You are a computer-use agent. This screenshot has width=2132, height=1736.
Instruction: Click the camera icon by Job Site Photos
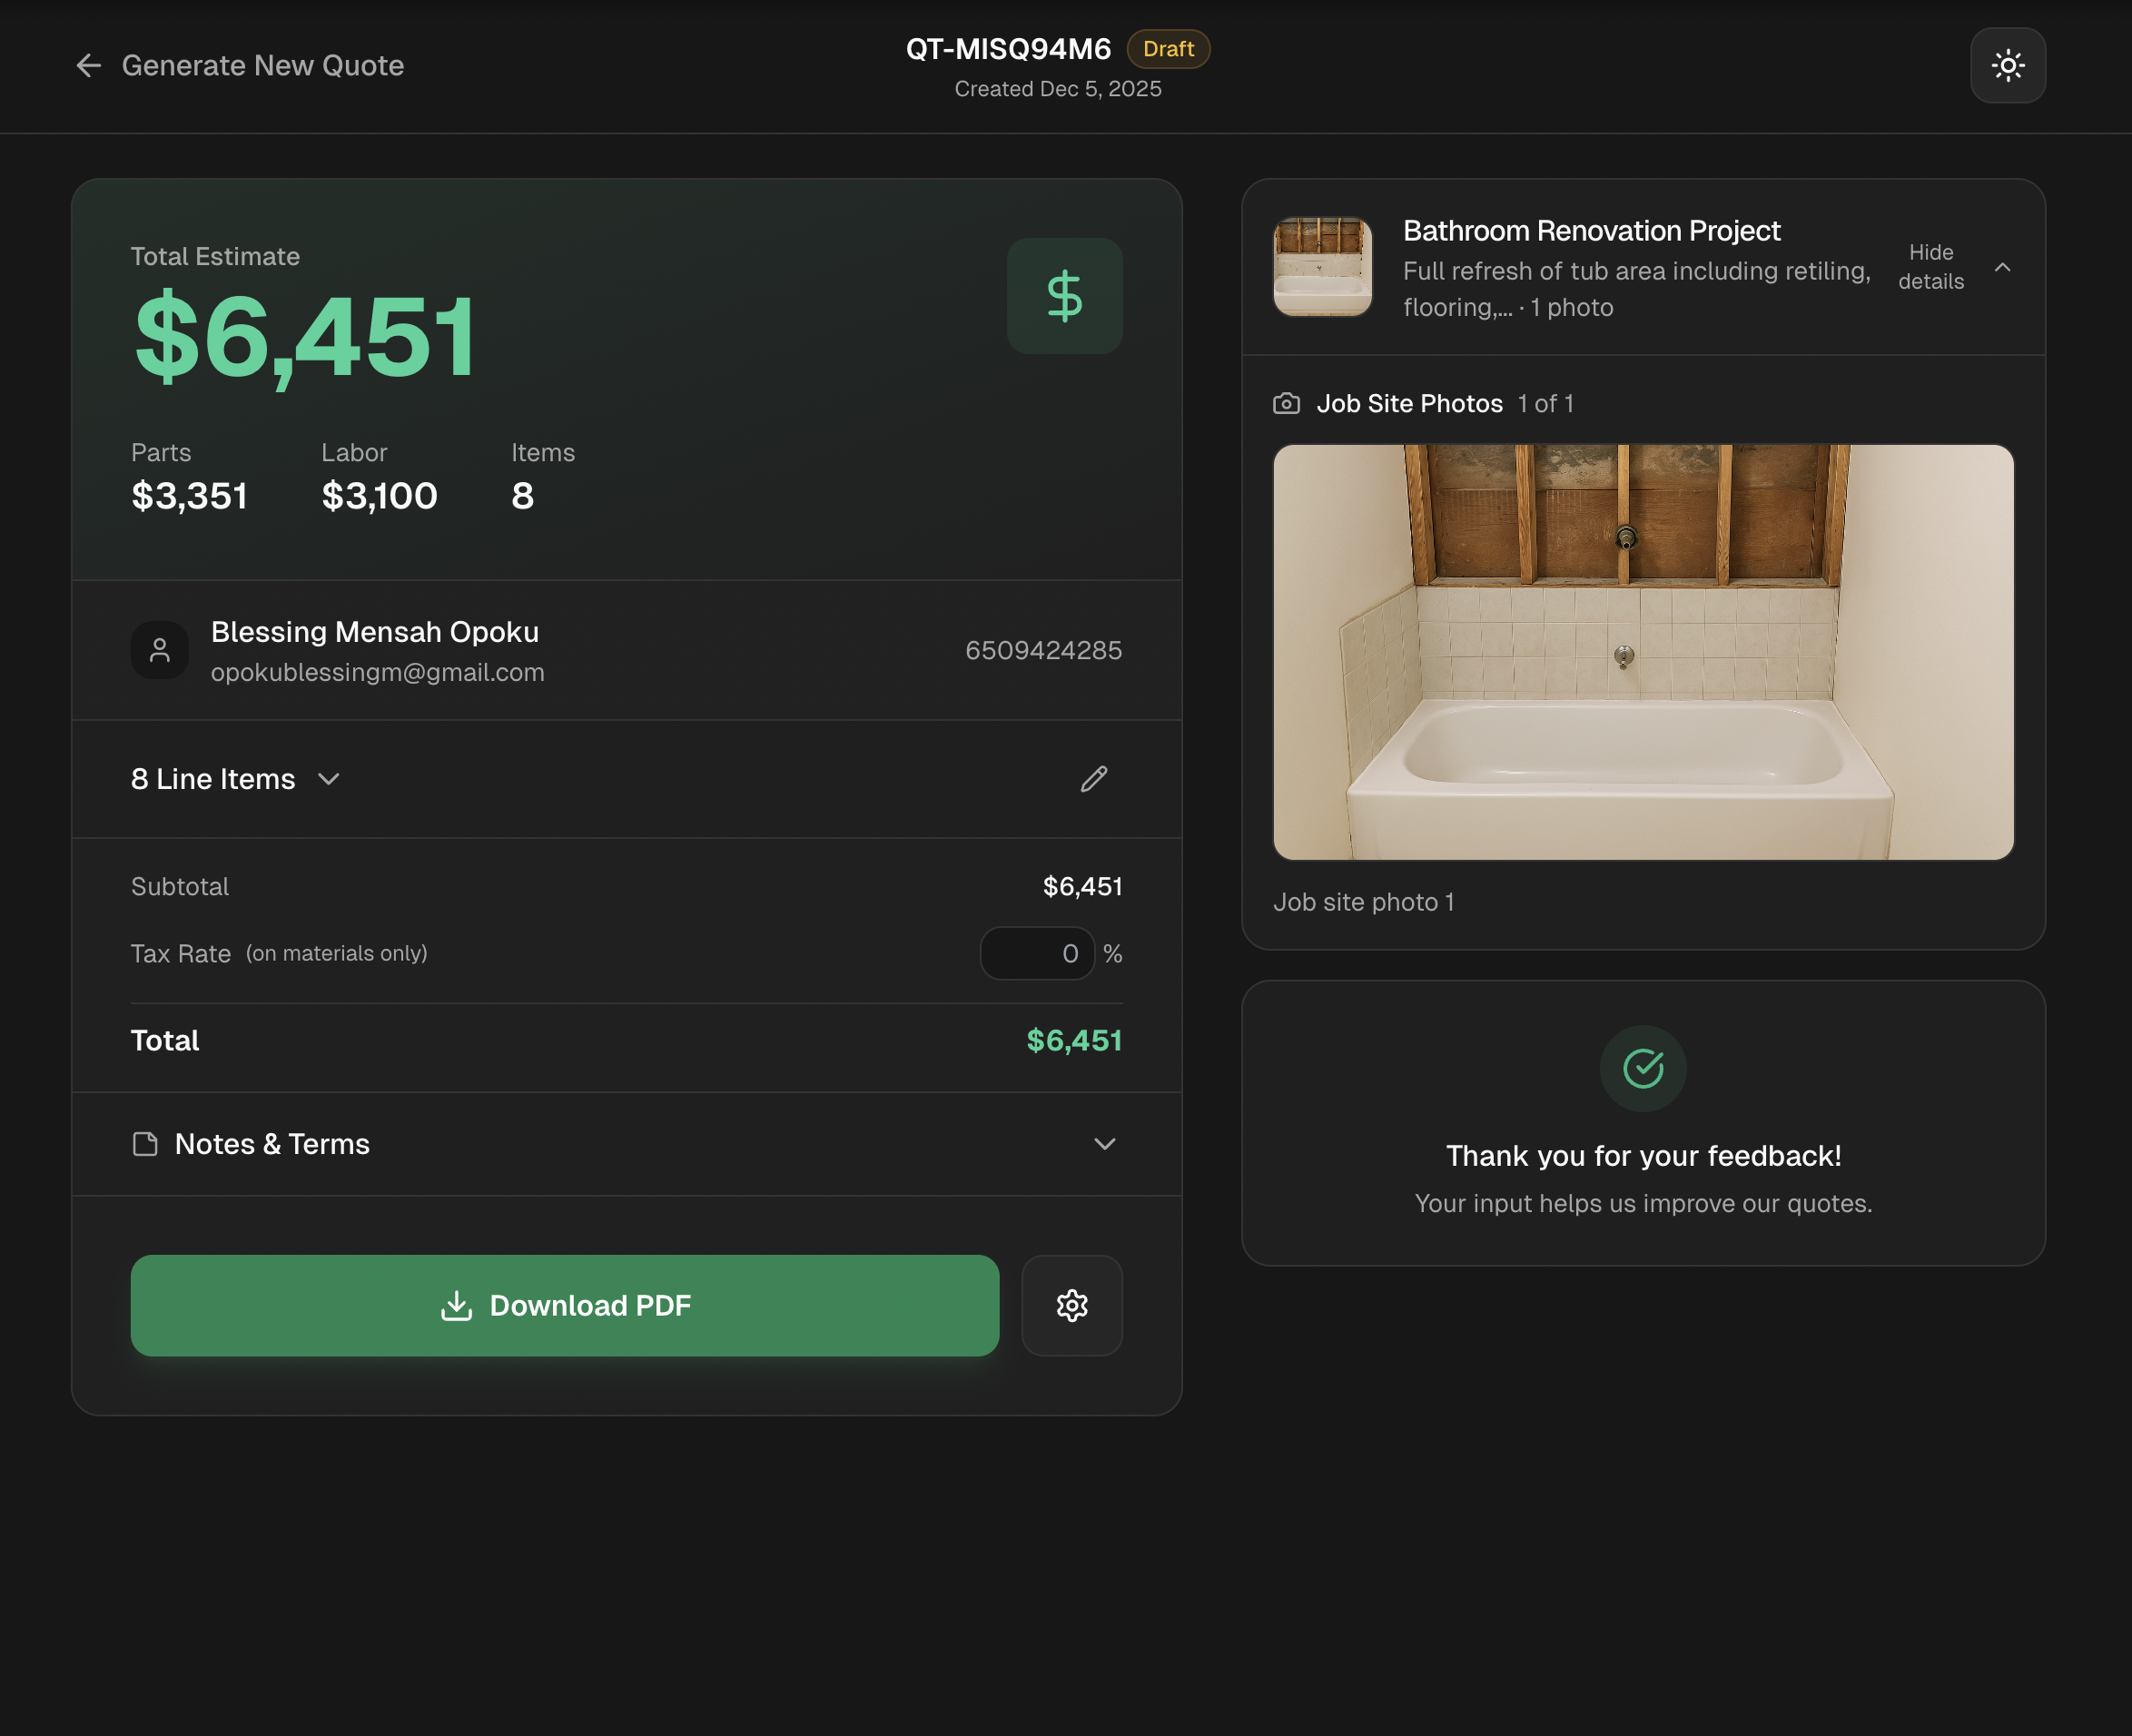click(1286, 404)
